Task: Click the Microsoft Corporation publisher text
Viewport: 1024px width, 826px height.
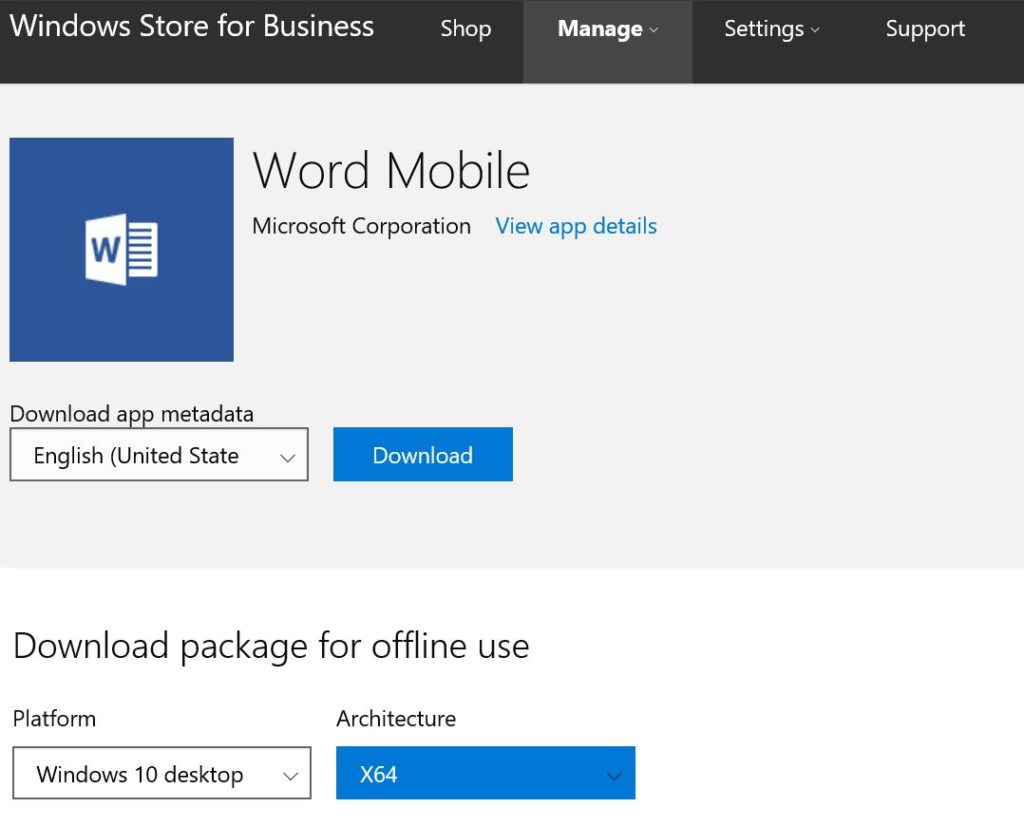Action: (361, 226)
